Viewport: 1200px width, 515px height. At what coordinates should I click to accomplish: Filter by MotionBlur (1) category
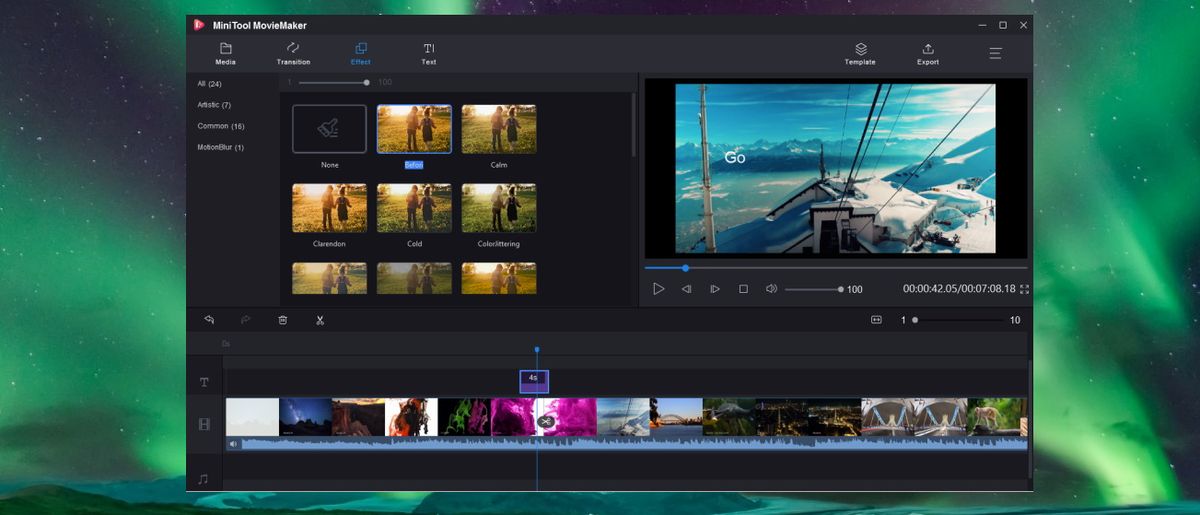(x=221, y=147)
